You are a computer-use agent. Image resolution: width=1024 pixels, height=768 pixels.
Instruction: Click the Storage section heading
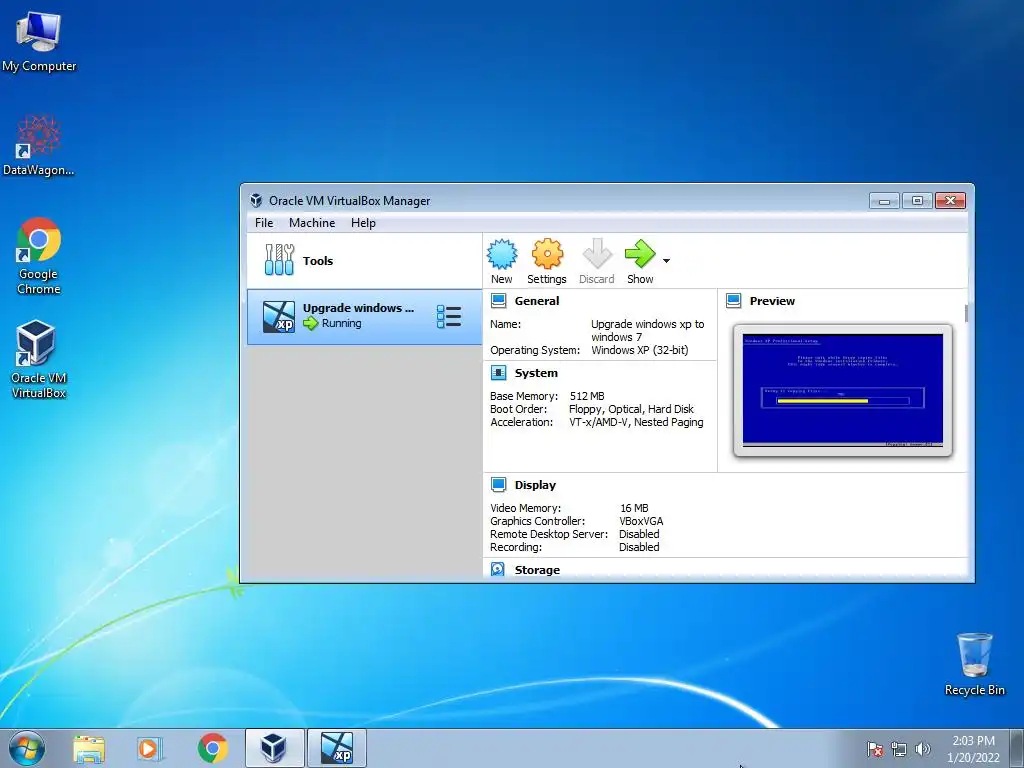[x=537, y=570]
